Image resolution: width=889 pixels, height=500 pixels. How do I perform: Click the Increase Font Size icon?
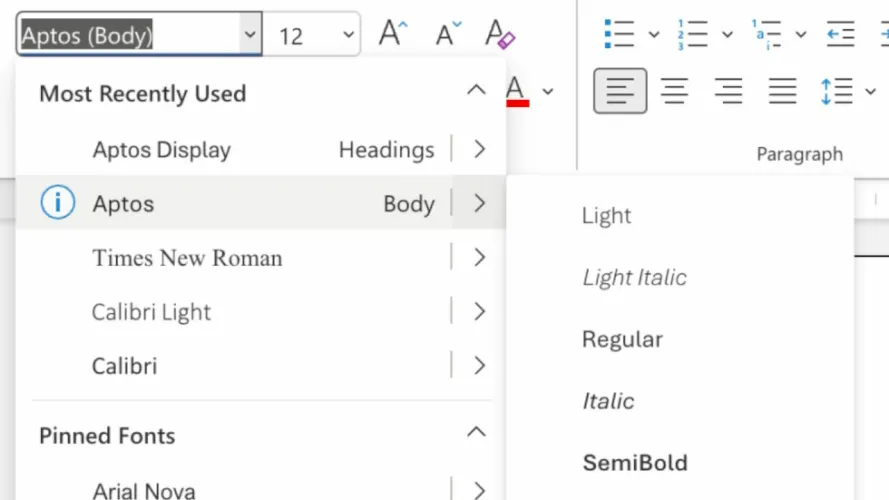pos(393,35)
